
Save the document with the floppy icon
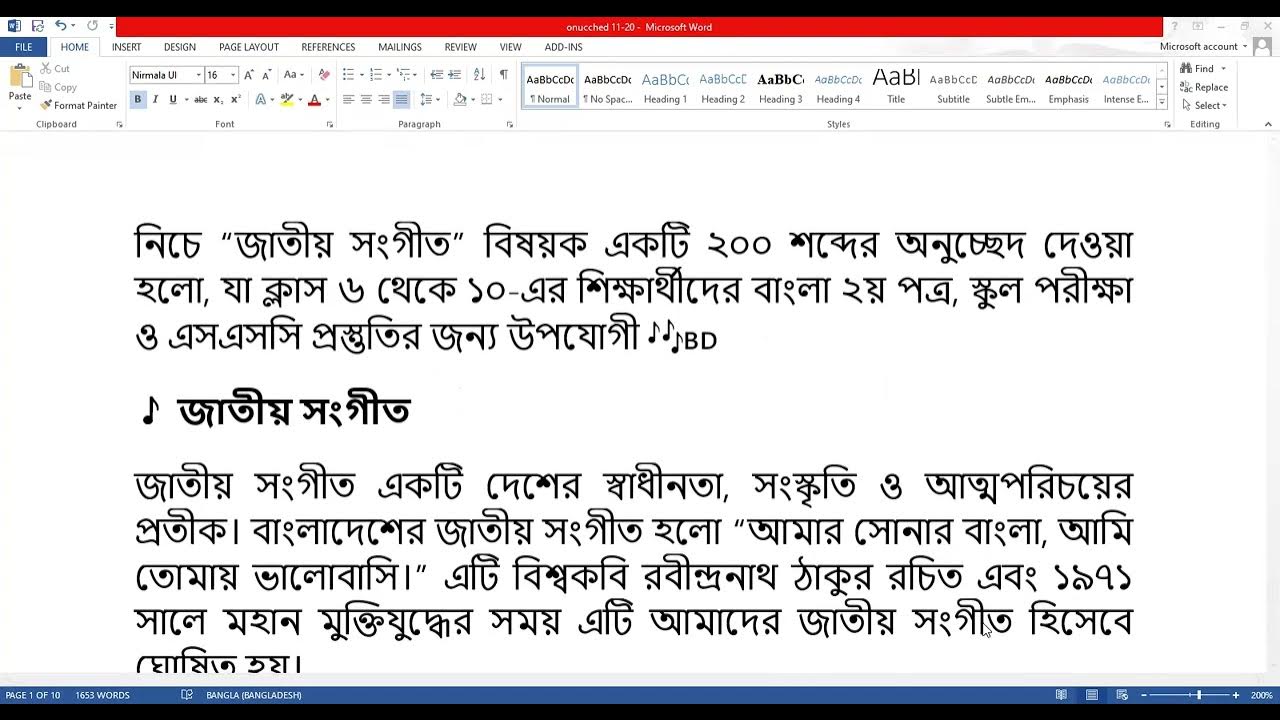tap(37, 26)
